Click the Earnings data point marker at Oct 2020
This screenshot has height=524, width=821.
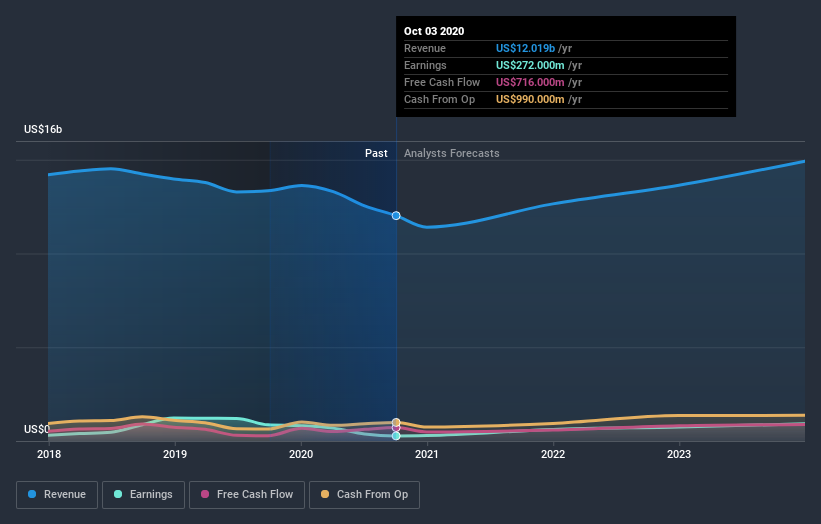(x=396, y=436)
